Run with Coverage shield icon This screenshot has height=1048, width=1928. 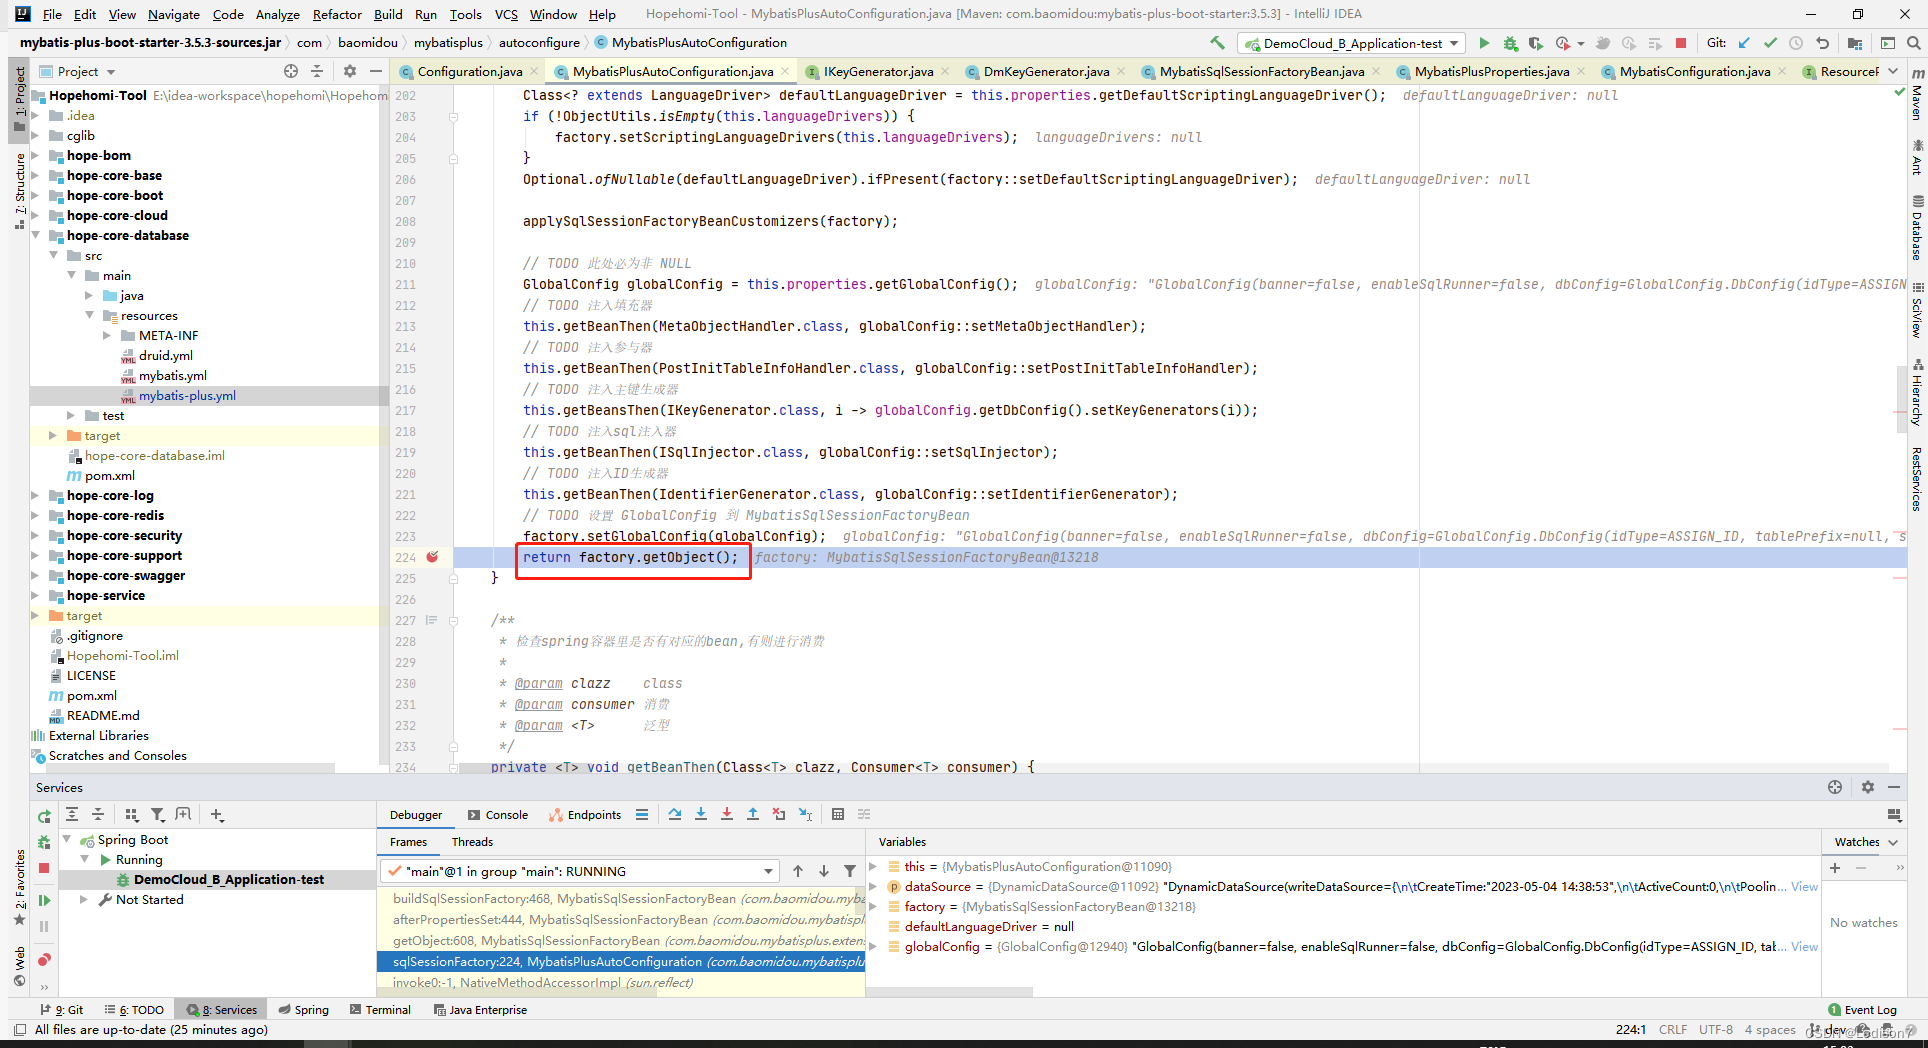[1536, 43]
